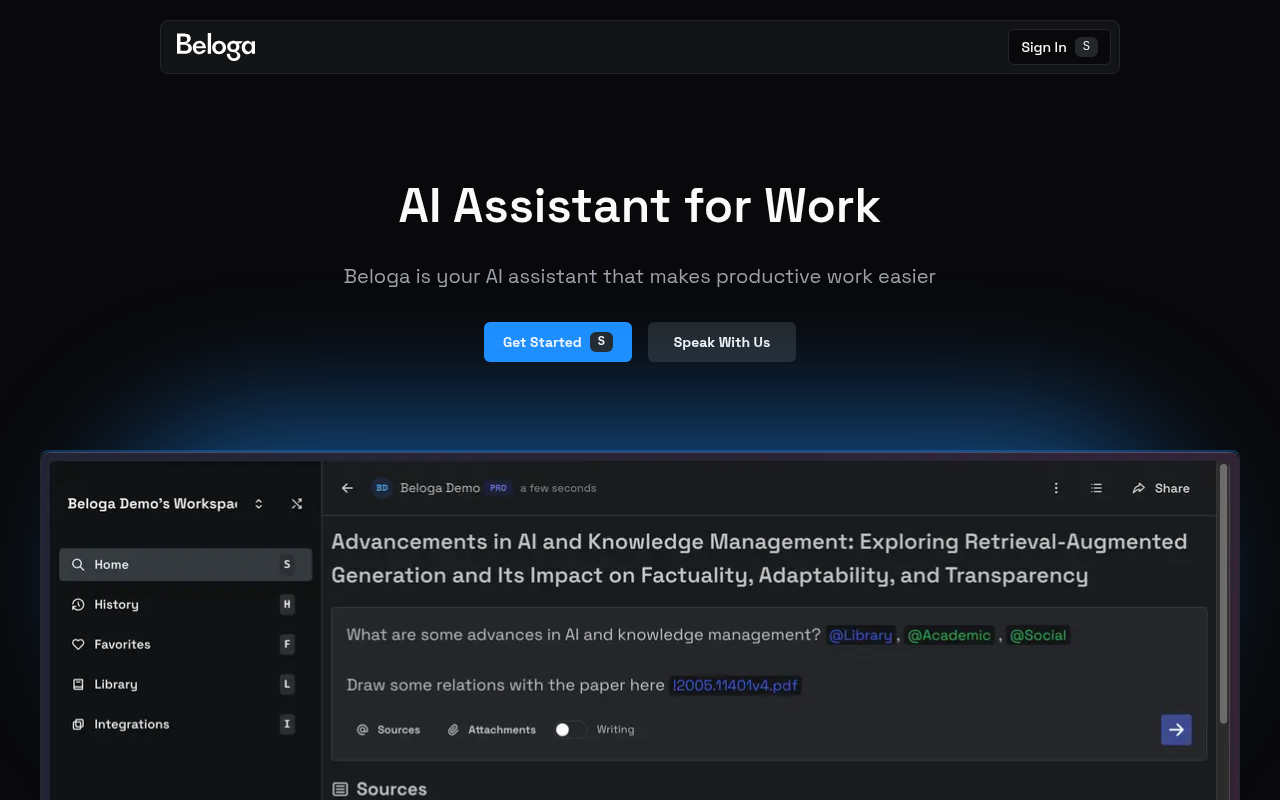Viewport: 1280px width, 800px height.
Task: Click the back arrow next to Beloga Demo
Action: (x=347, y=488)
